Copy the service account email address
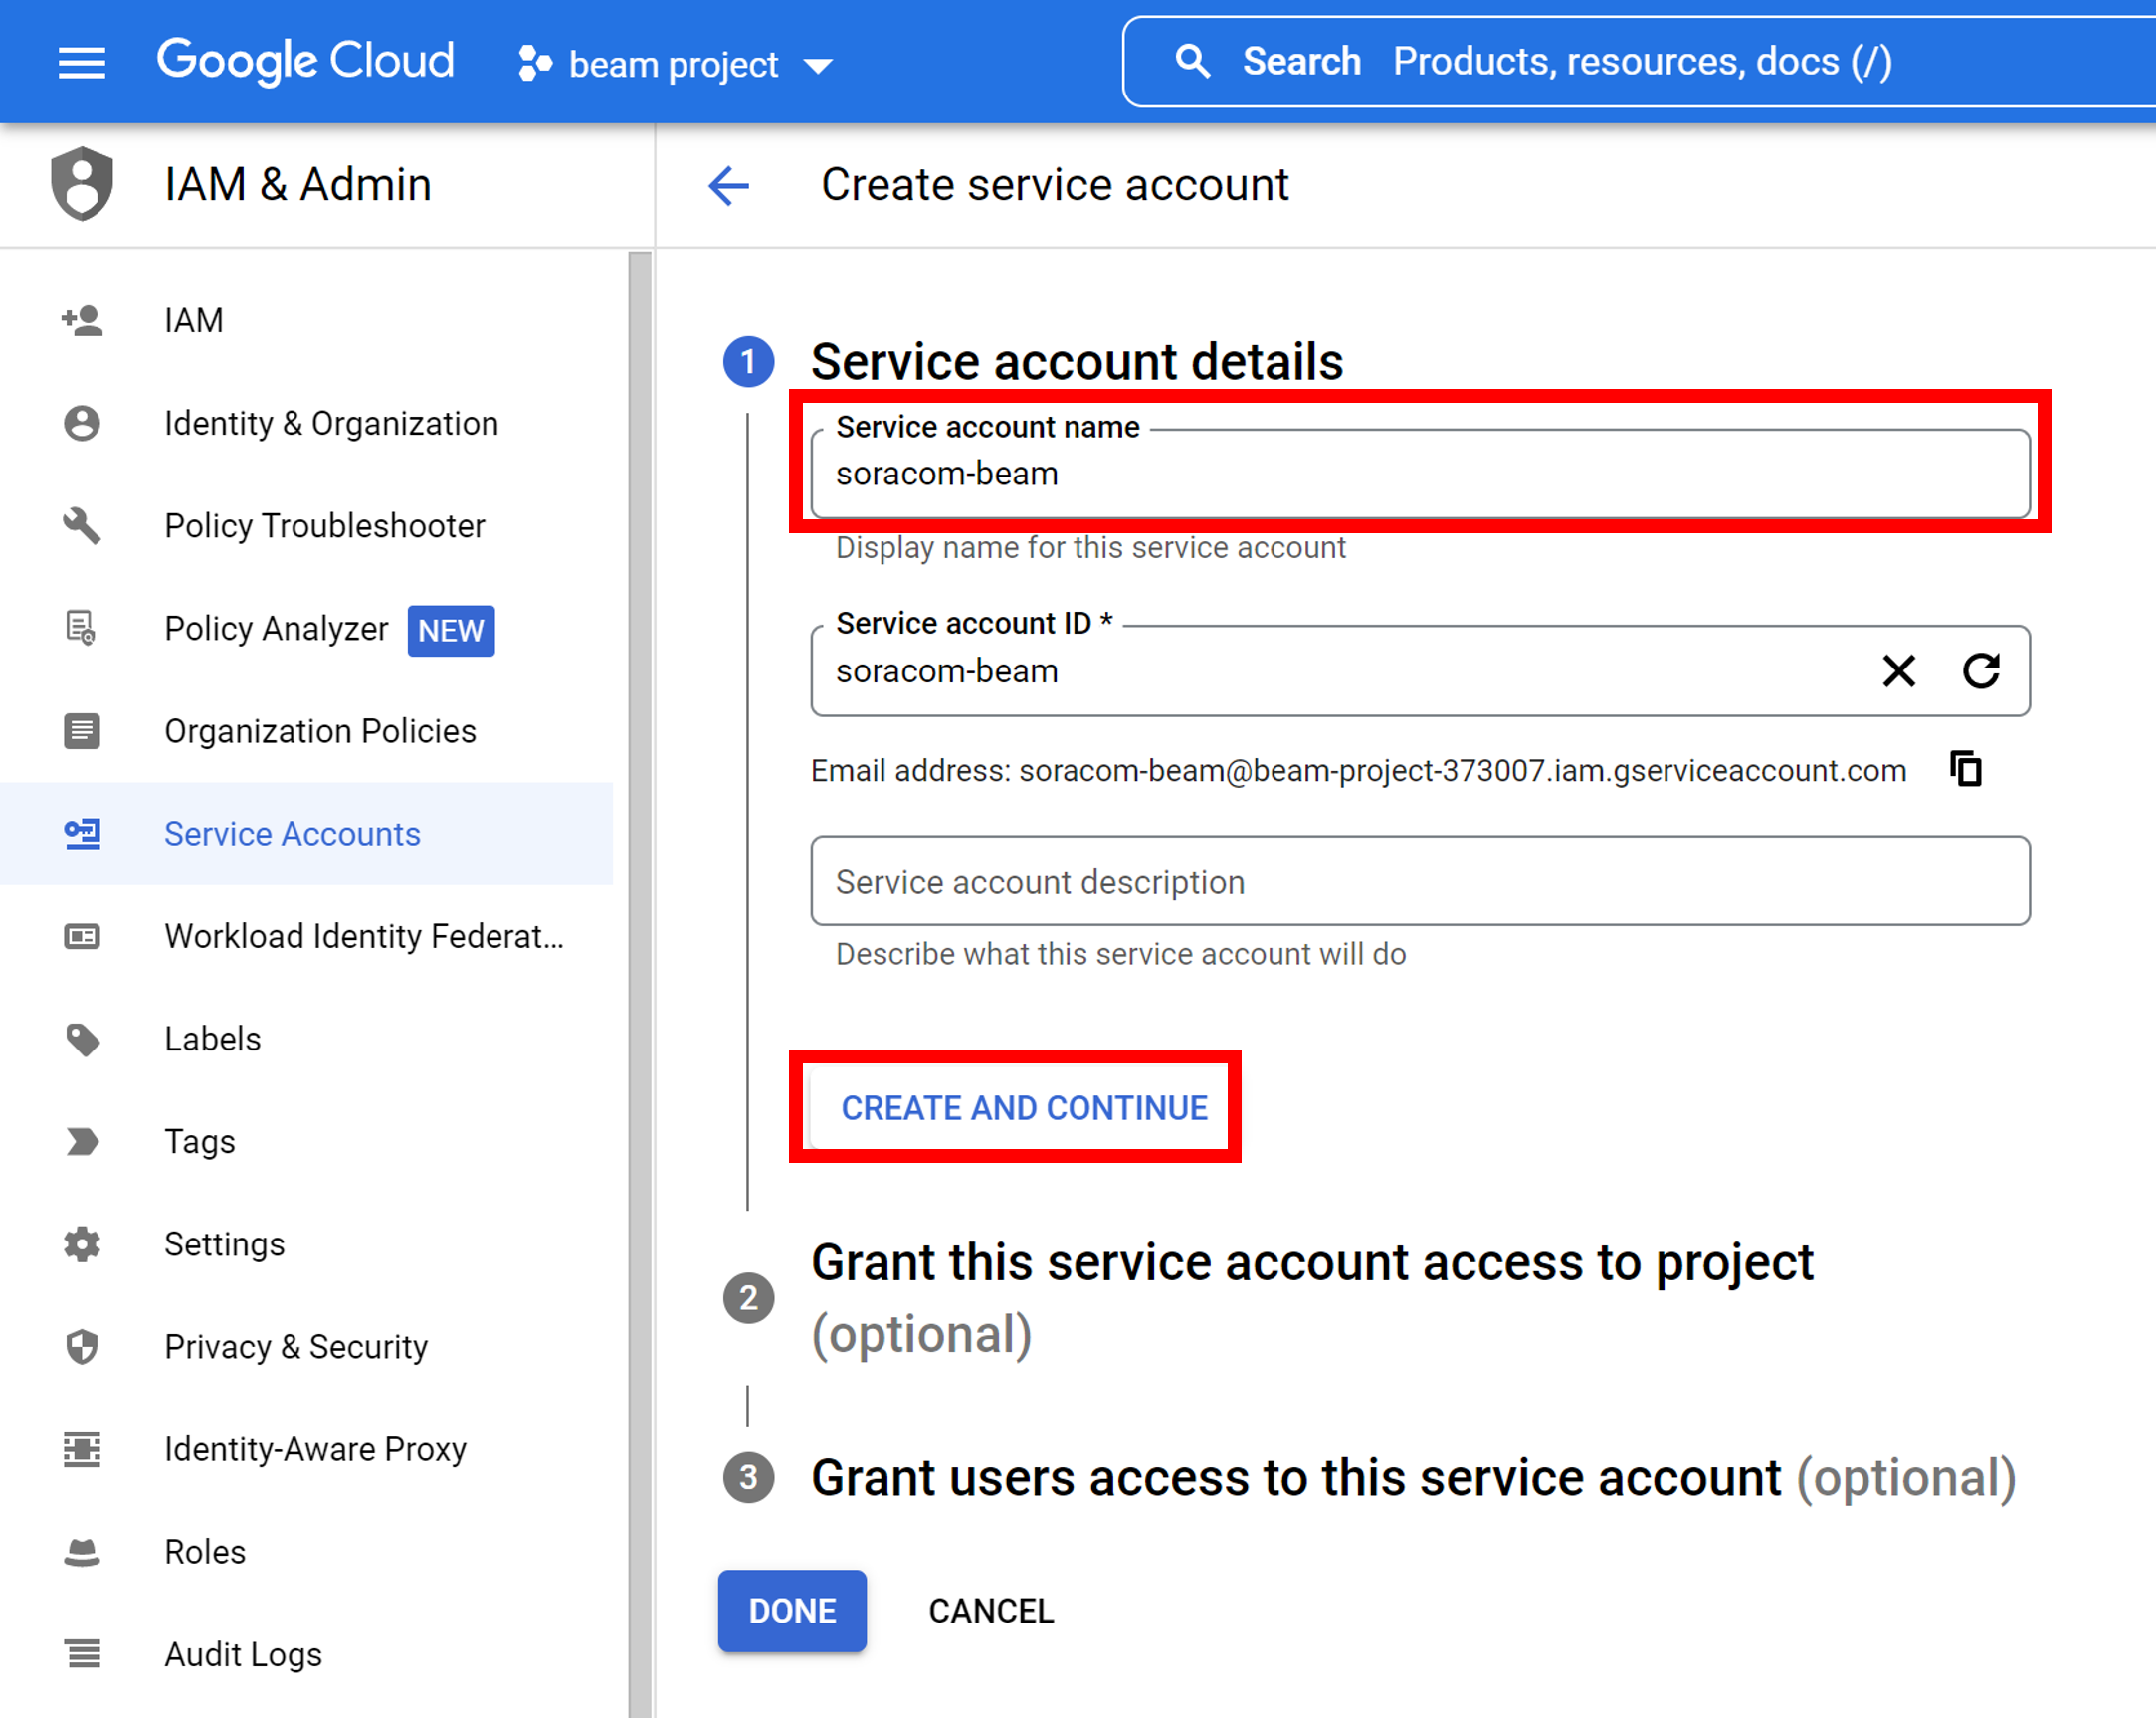 [1965, 769]
